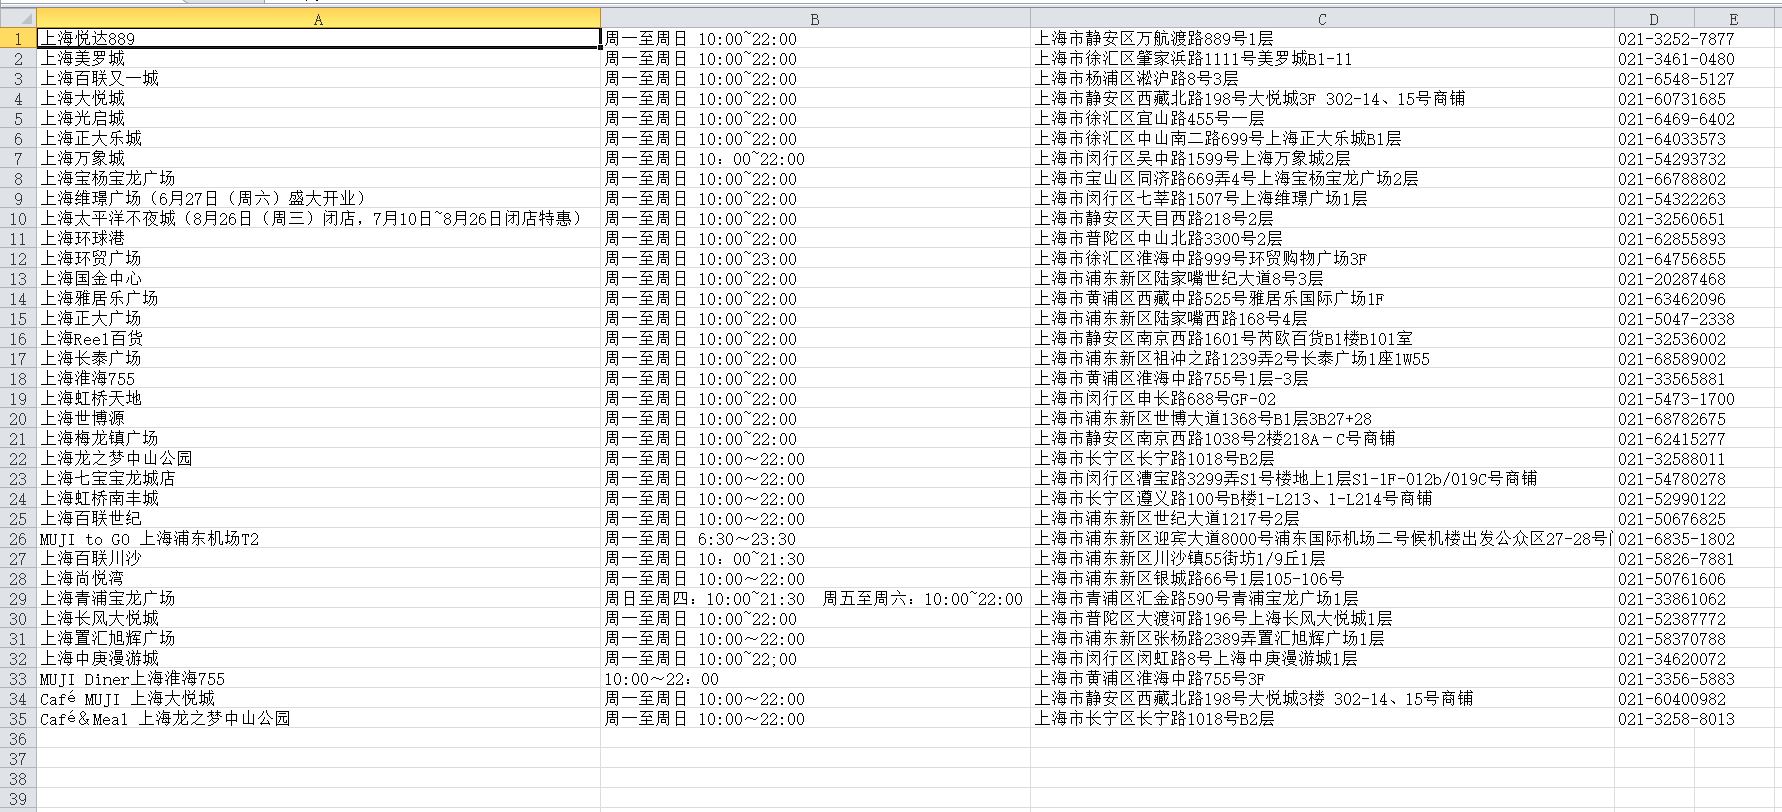Viewport: 1782px width, 812px height.
Task: Select column B header
Action: pyautogui.click(x=815, y=19)
